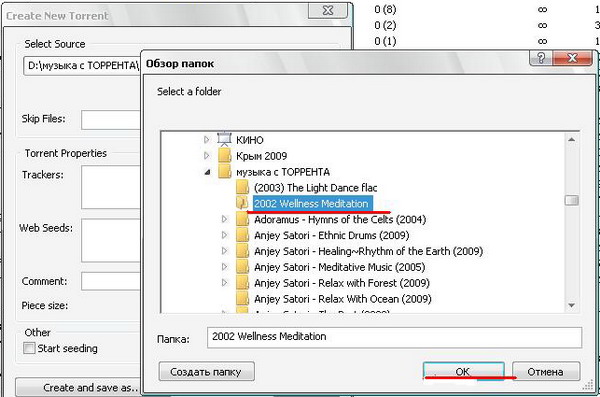Select Anjey Satori - Ethnic Drums (2009)
This screenshot has height=397, width=600.
coord(331,235)
